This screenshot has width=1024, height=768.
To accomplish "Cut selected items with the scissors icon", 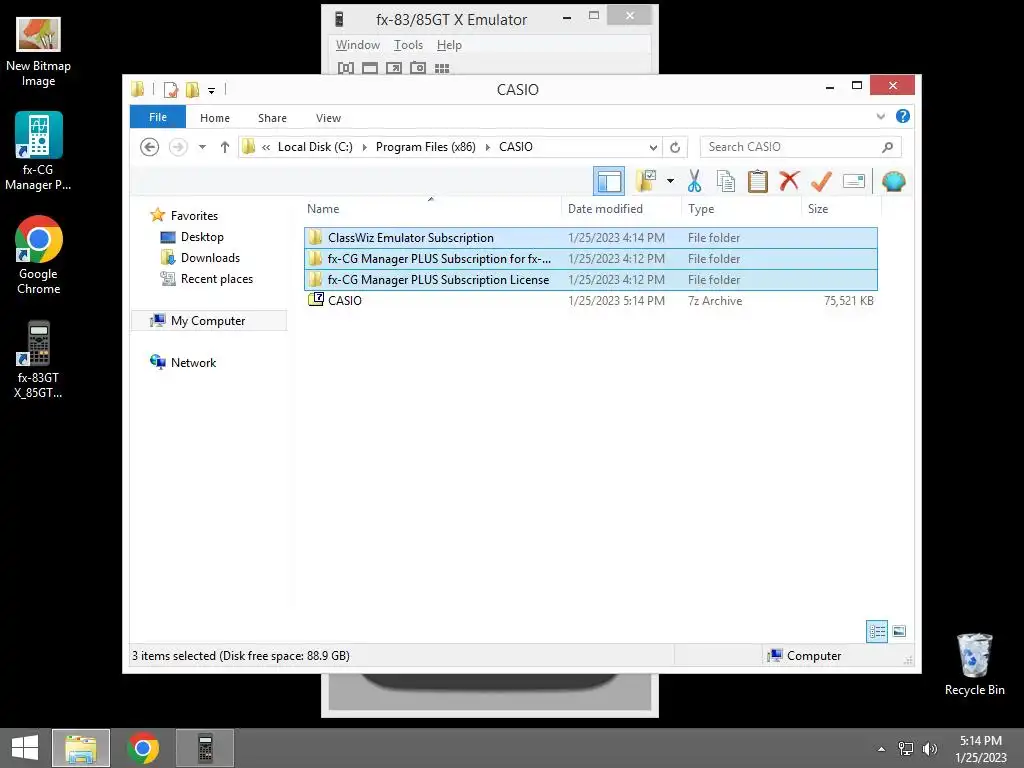I will point(694,181).
